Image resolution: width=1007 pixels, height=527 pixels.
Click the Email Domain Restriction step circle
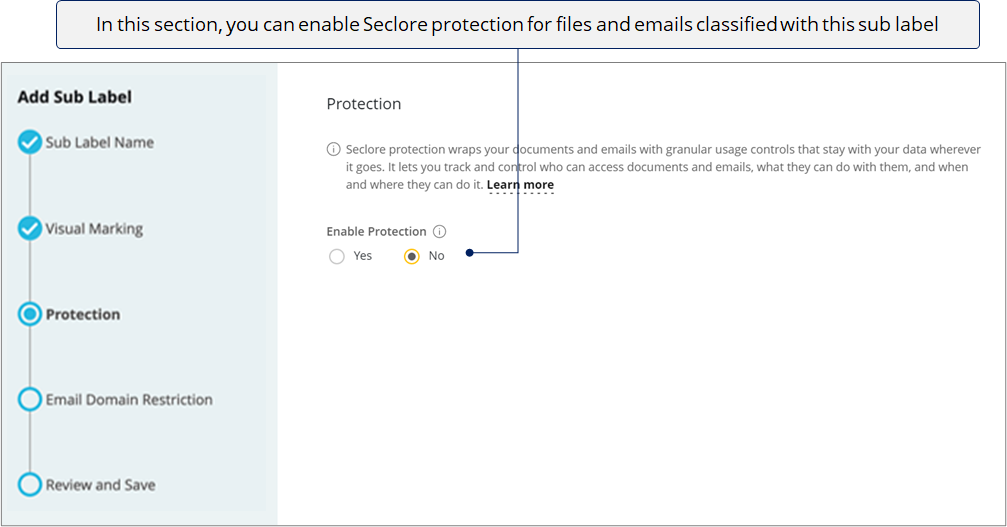[x=30, y=399]
